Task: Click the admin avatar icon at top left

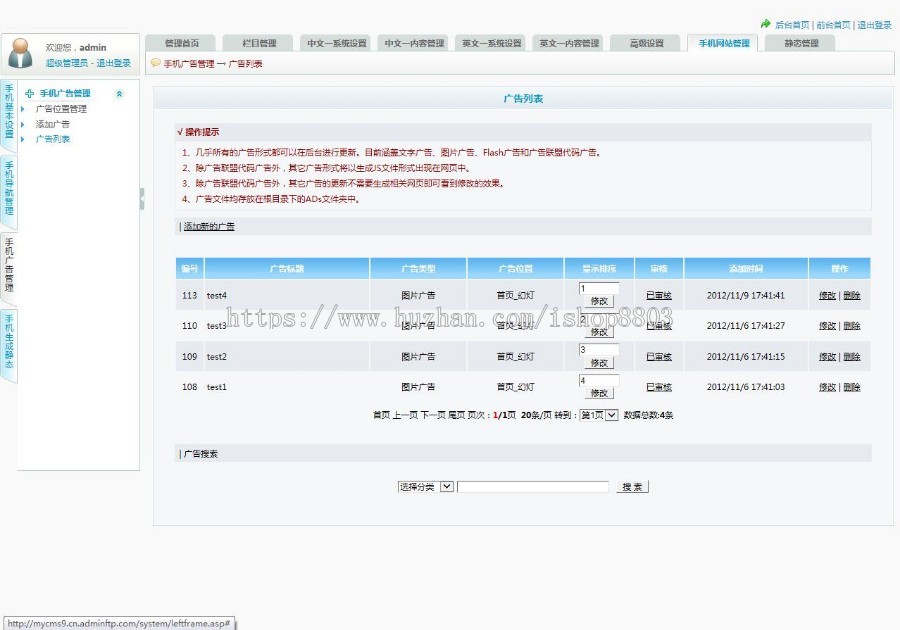Action: pos(20,52)
